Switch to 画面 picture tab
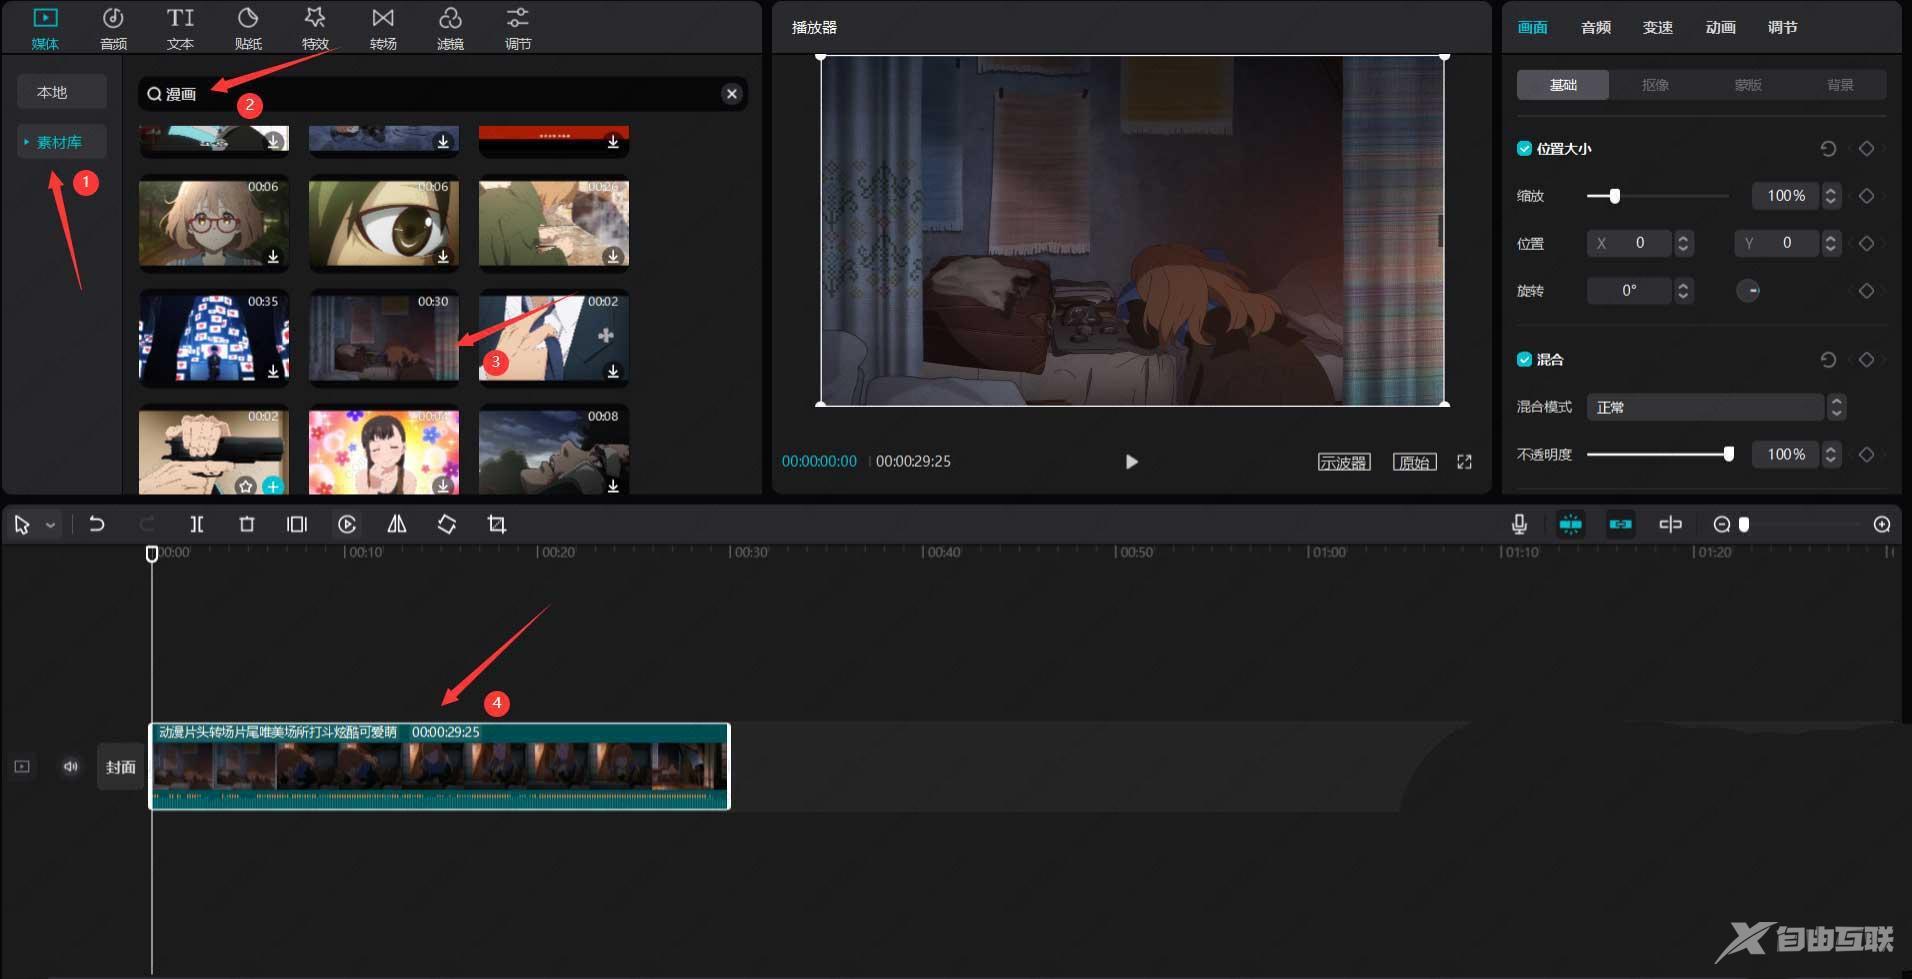This screenshot has width=1912, height=979. [1532, 28]
